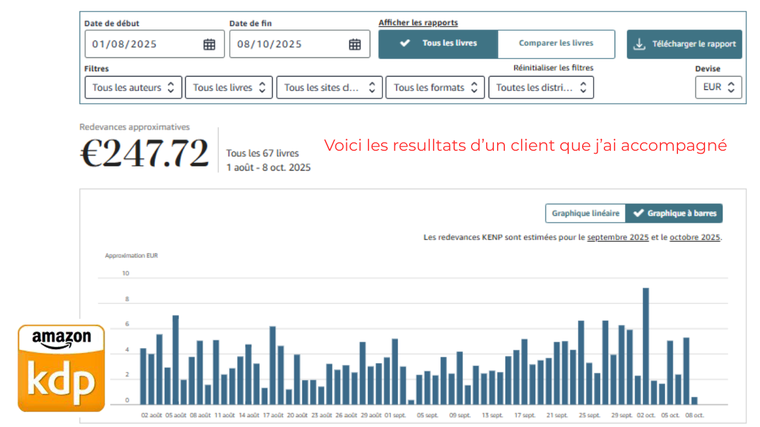The image size is (760, 427).
Task: Open the end date calendar picker icon
Action: click(x=354, y=45)
